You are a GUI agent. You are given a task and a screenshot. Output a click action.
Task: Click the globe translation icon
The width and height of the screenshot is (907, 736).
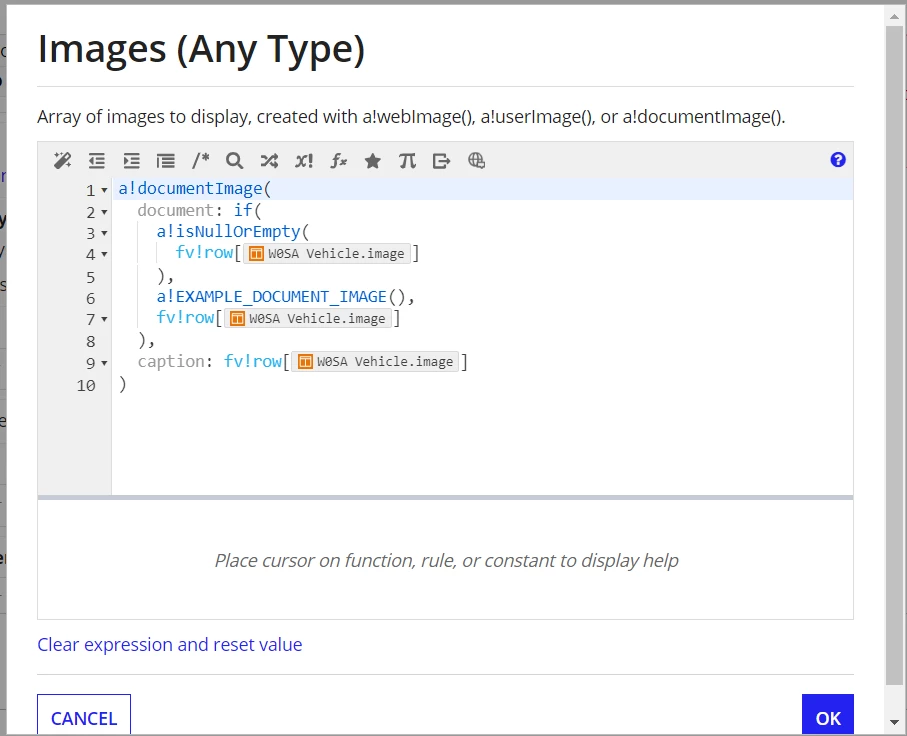[476, 160]
